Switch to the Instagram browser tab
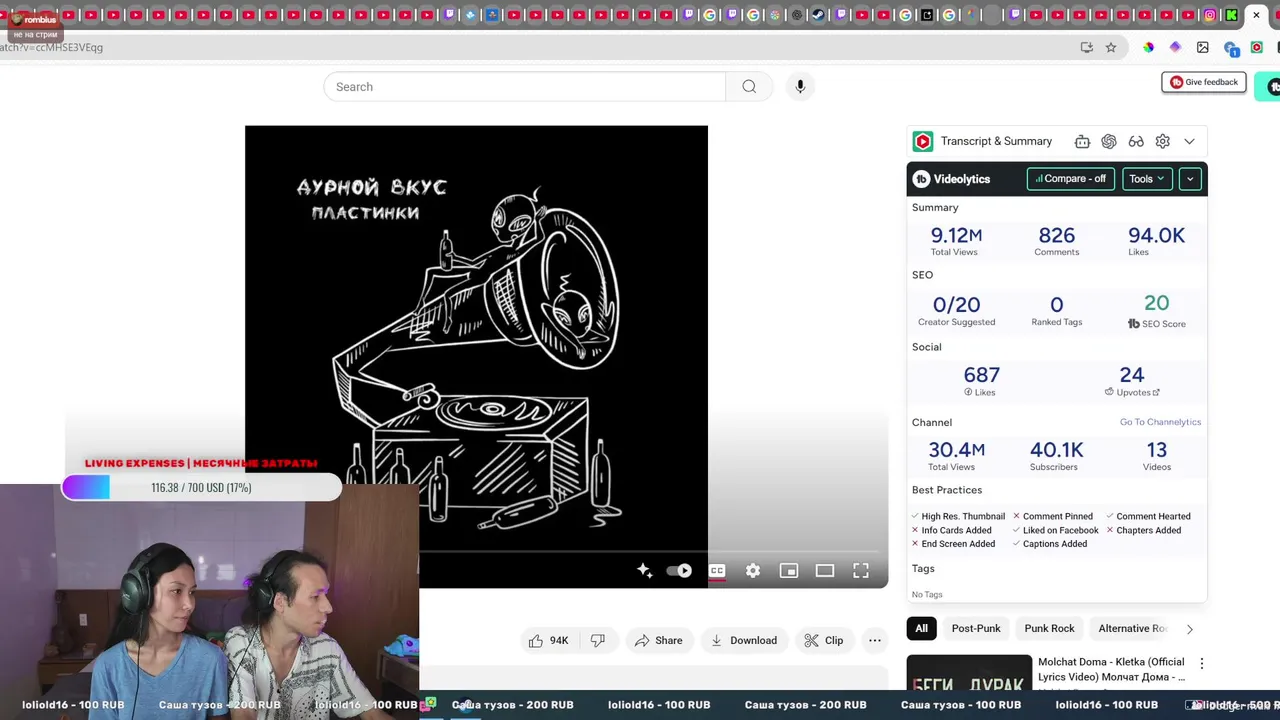Viewport: 1280px width, 720px height. pos(1210,15)
